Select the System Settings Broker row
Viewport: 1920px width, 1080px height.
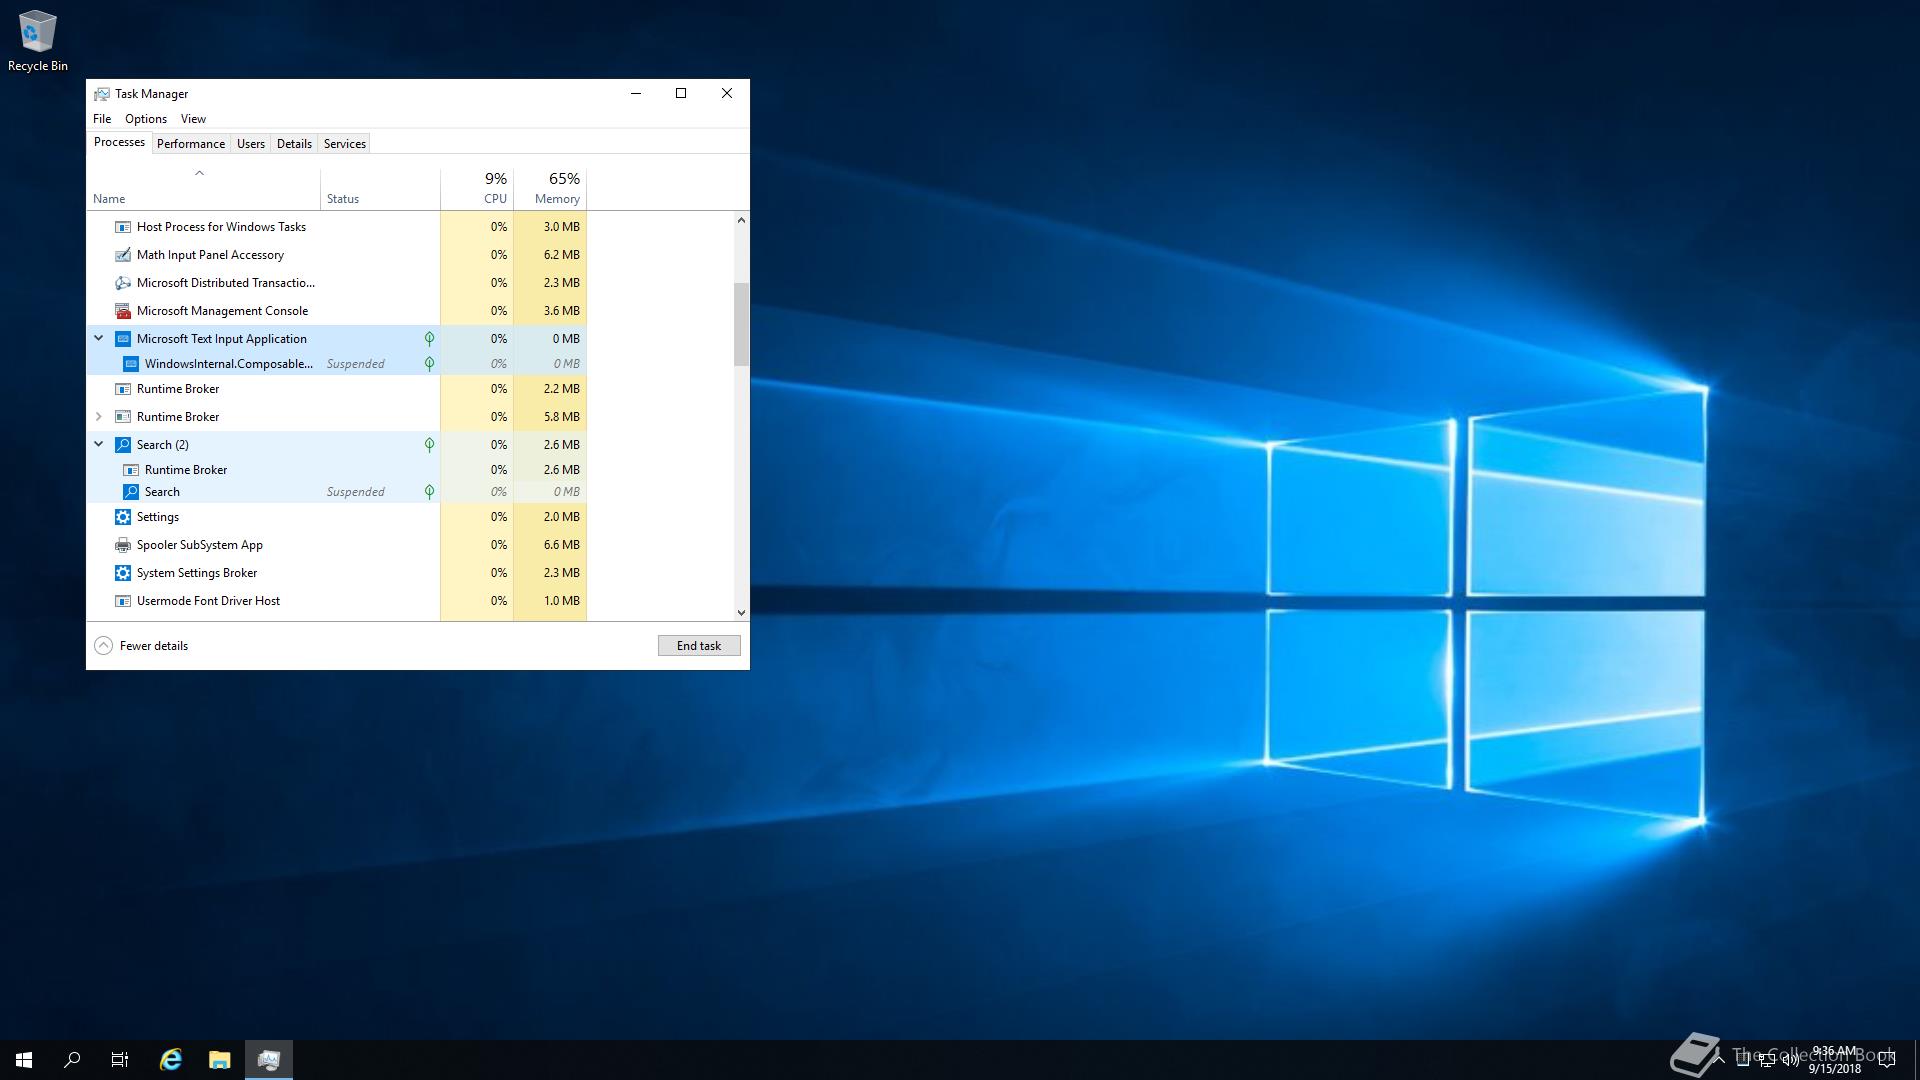337,573
